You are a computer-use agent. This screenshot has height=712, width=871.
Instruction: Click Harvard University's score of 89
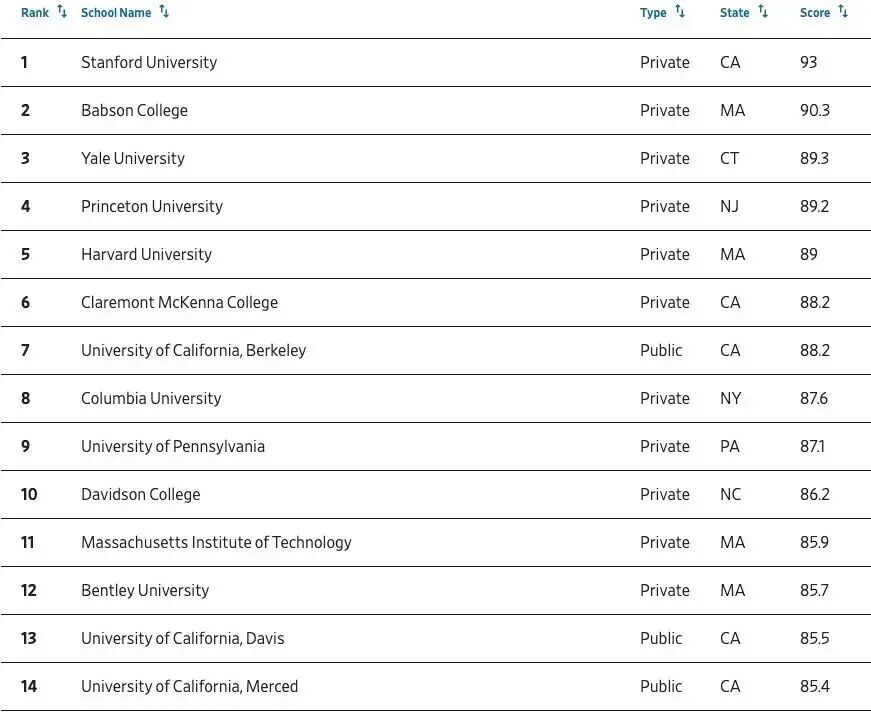point(809,254)
